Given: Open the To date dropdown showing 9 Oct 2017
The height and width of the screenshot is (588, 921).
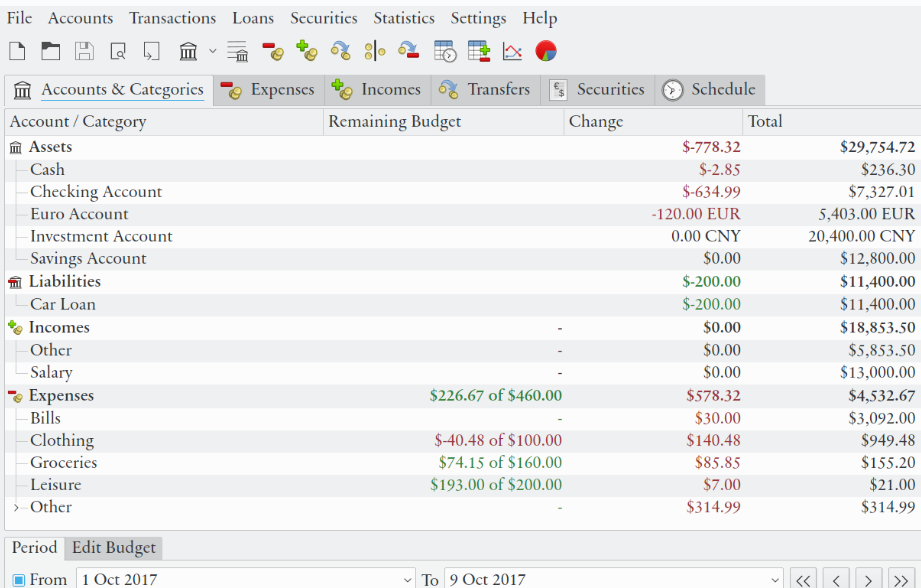Looking at the screenshot, I should pos(775,579).
